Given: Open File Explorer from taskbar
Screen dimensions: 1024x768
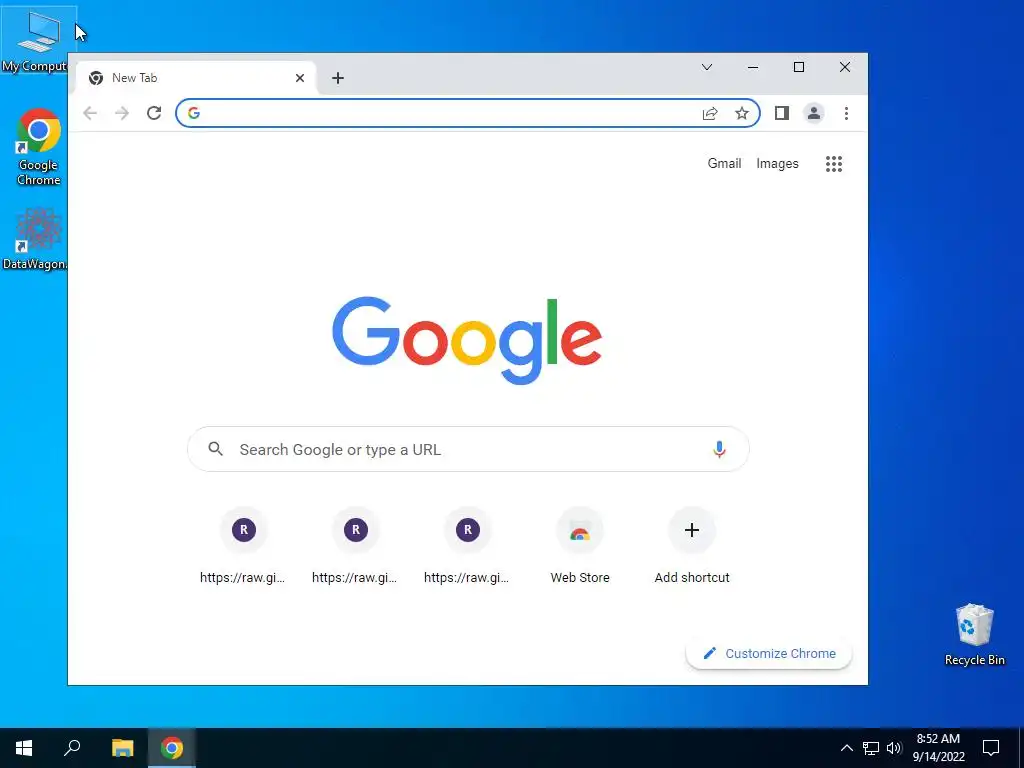Looking at the screenshot, I should tap(122, 748).
